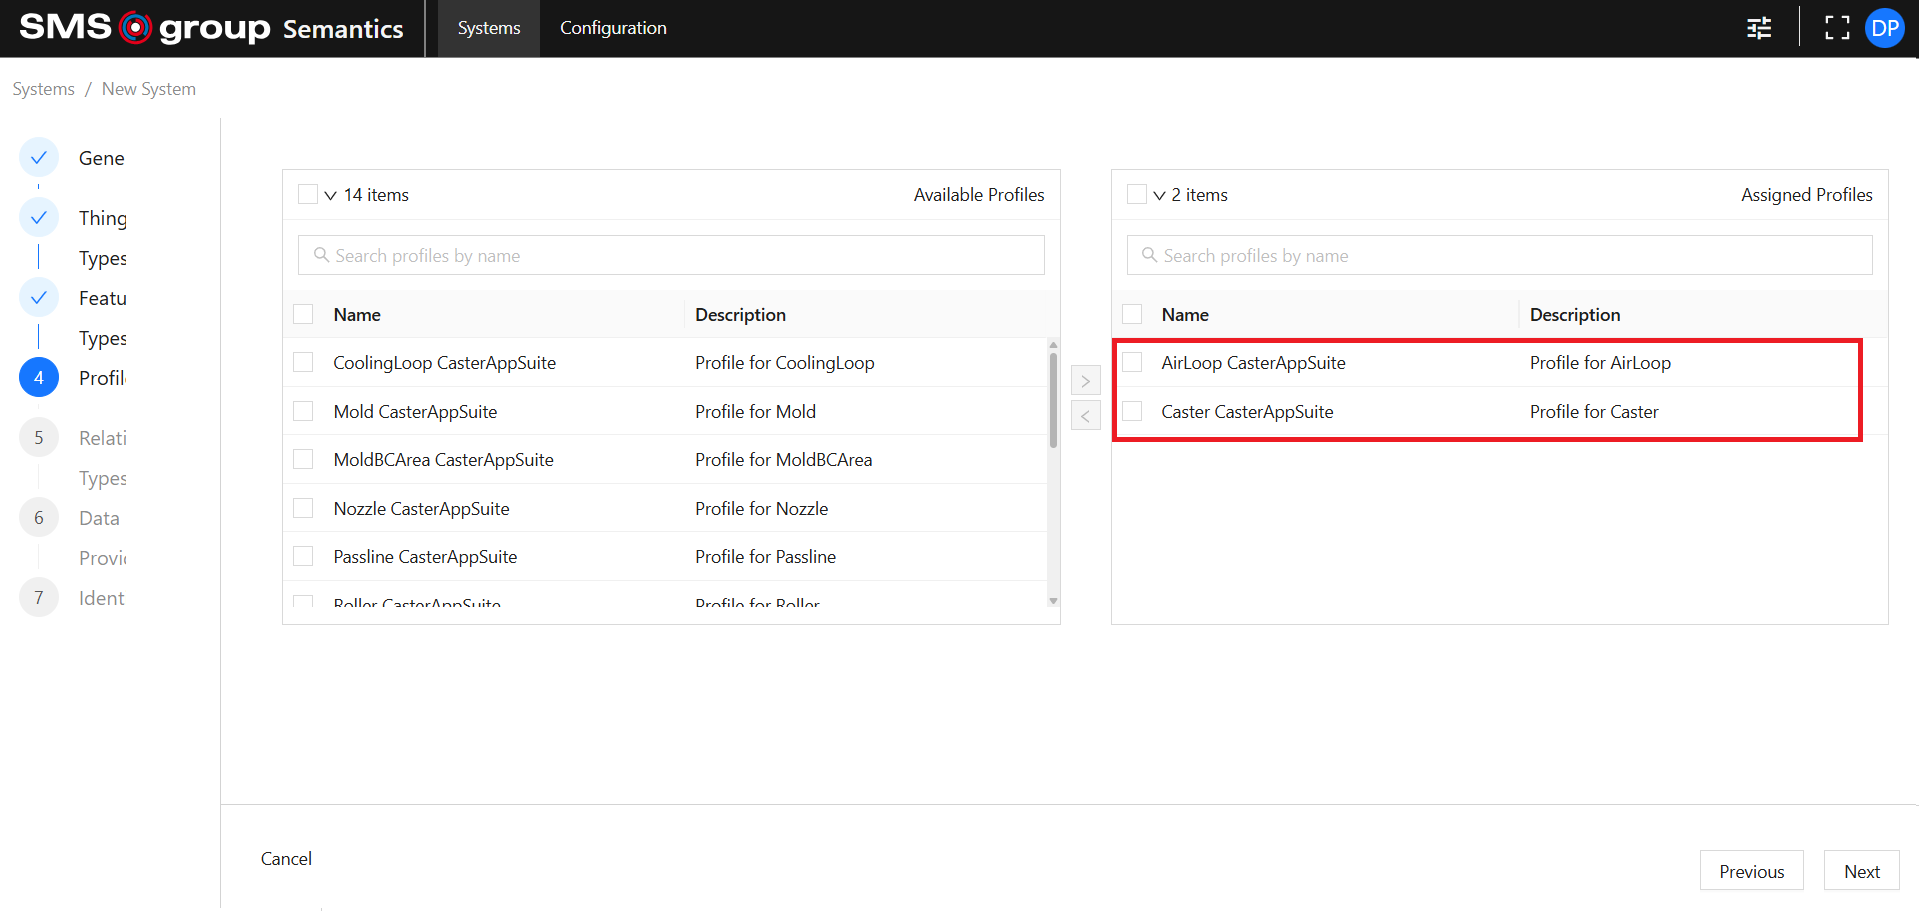Viewport: 1919px width, 911px height.
Task: Select 'Profile for Caster' description cell
Action: click(1594, 411)
